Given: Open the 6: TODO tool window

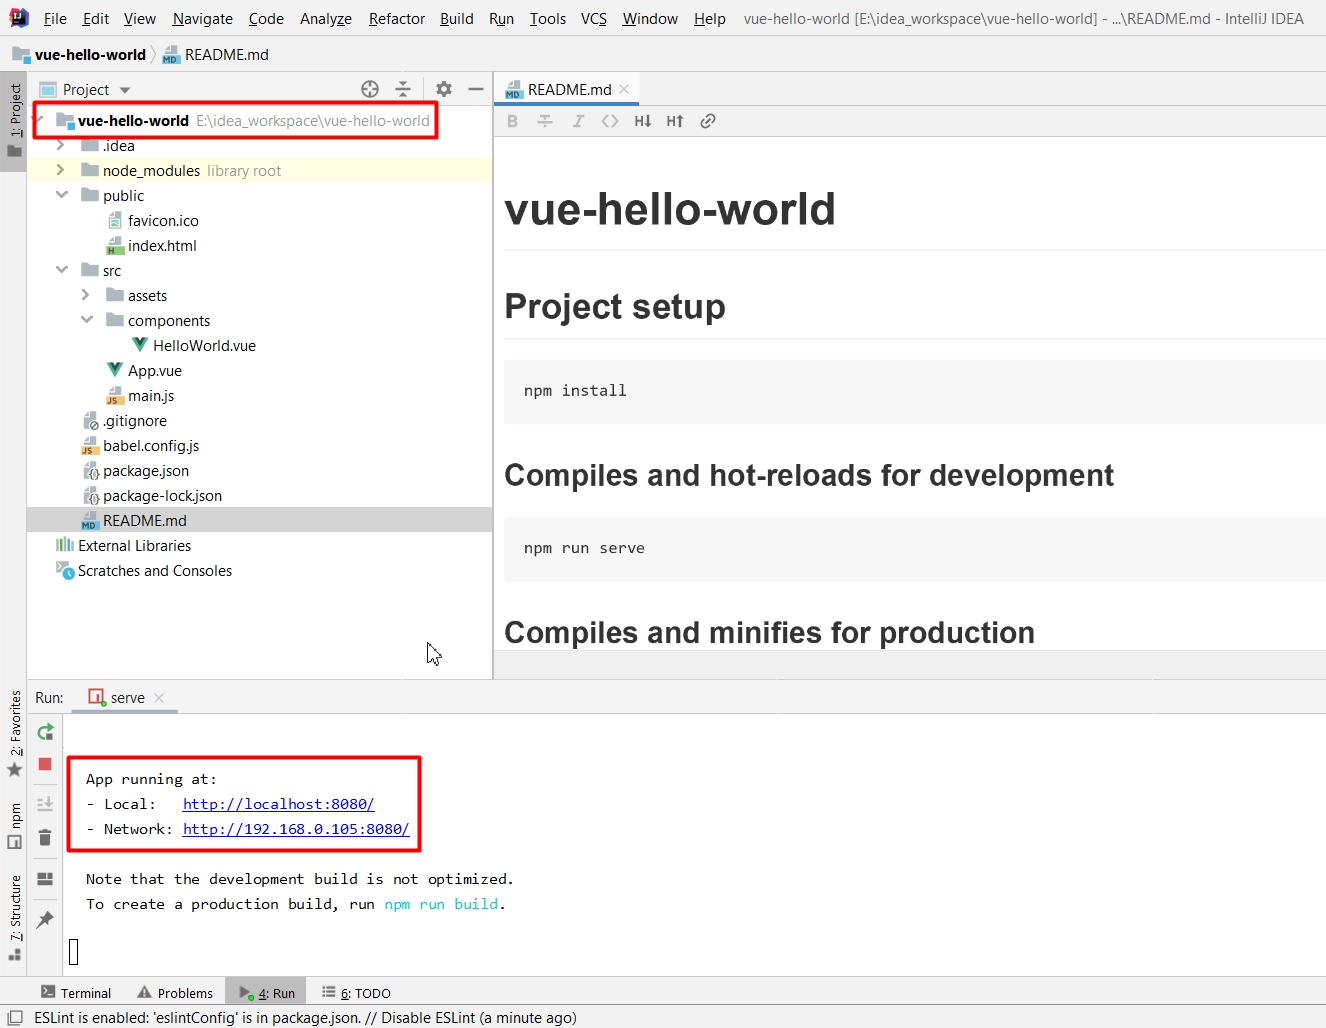Looking at the screenshot, I should pos(356,993).
